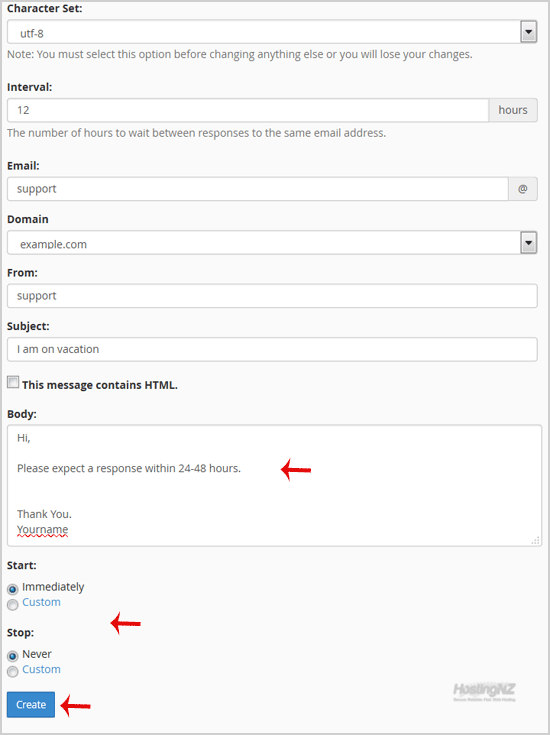This screenshot has width=550, height=735.
Task: Choose Custom start radio button
Action: (x=13, y=605)
